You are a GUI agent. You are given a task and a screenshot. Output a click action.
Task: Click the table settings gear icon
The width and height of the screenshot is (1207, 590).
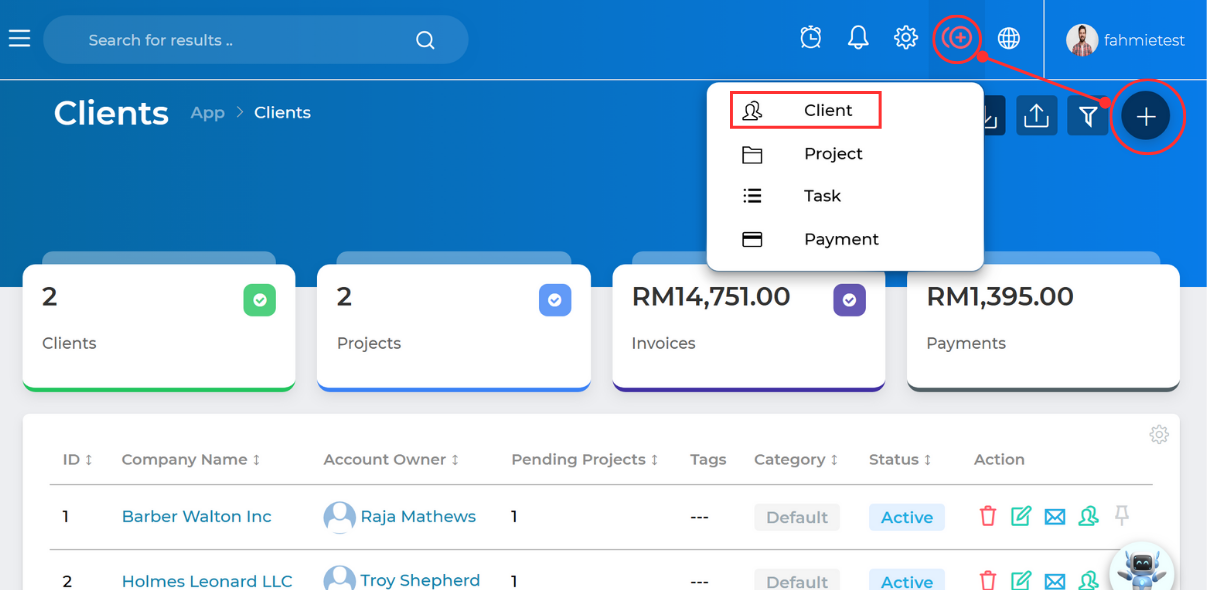click(x=1159, y=434)
